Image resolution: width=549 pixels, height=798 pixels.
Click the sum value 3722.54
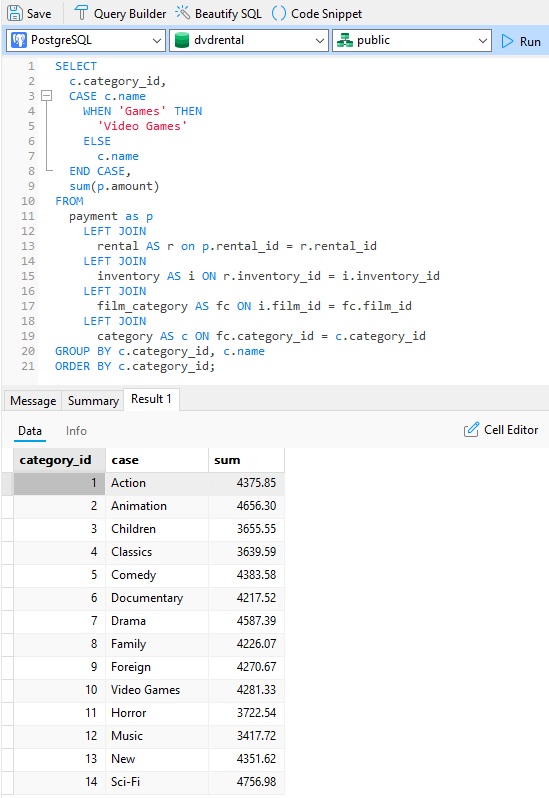point(246,713)
